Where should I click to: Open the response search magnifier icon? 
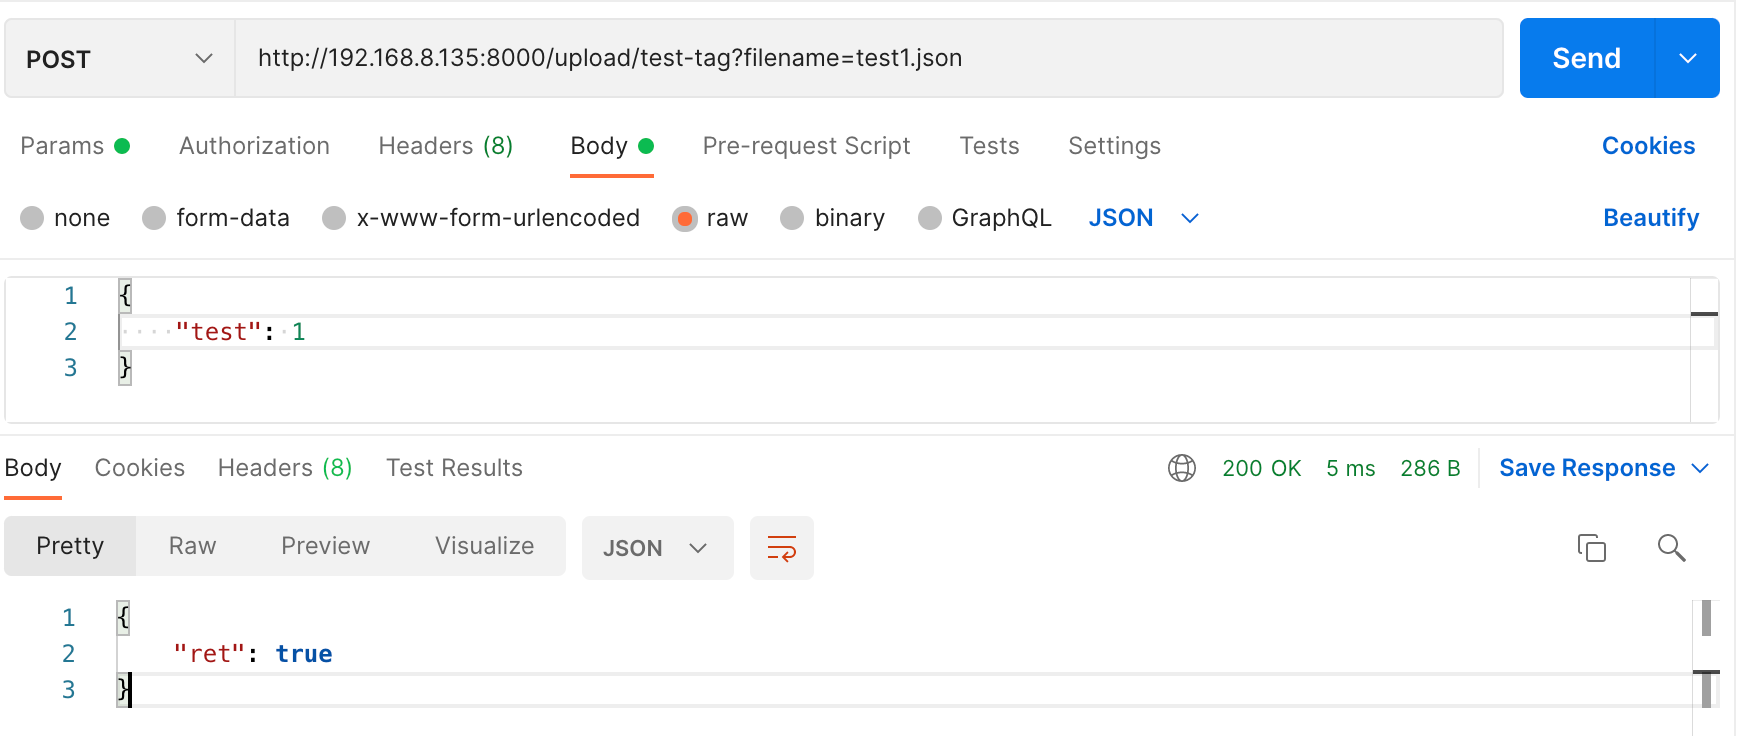tap(1671, 548)
